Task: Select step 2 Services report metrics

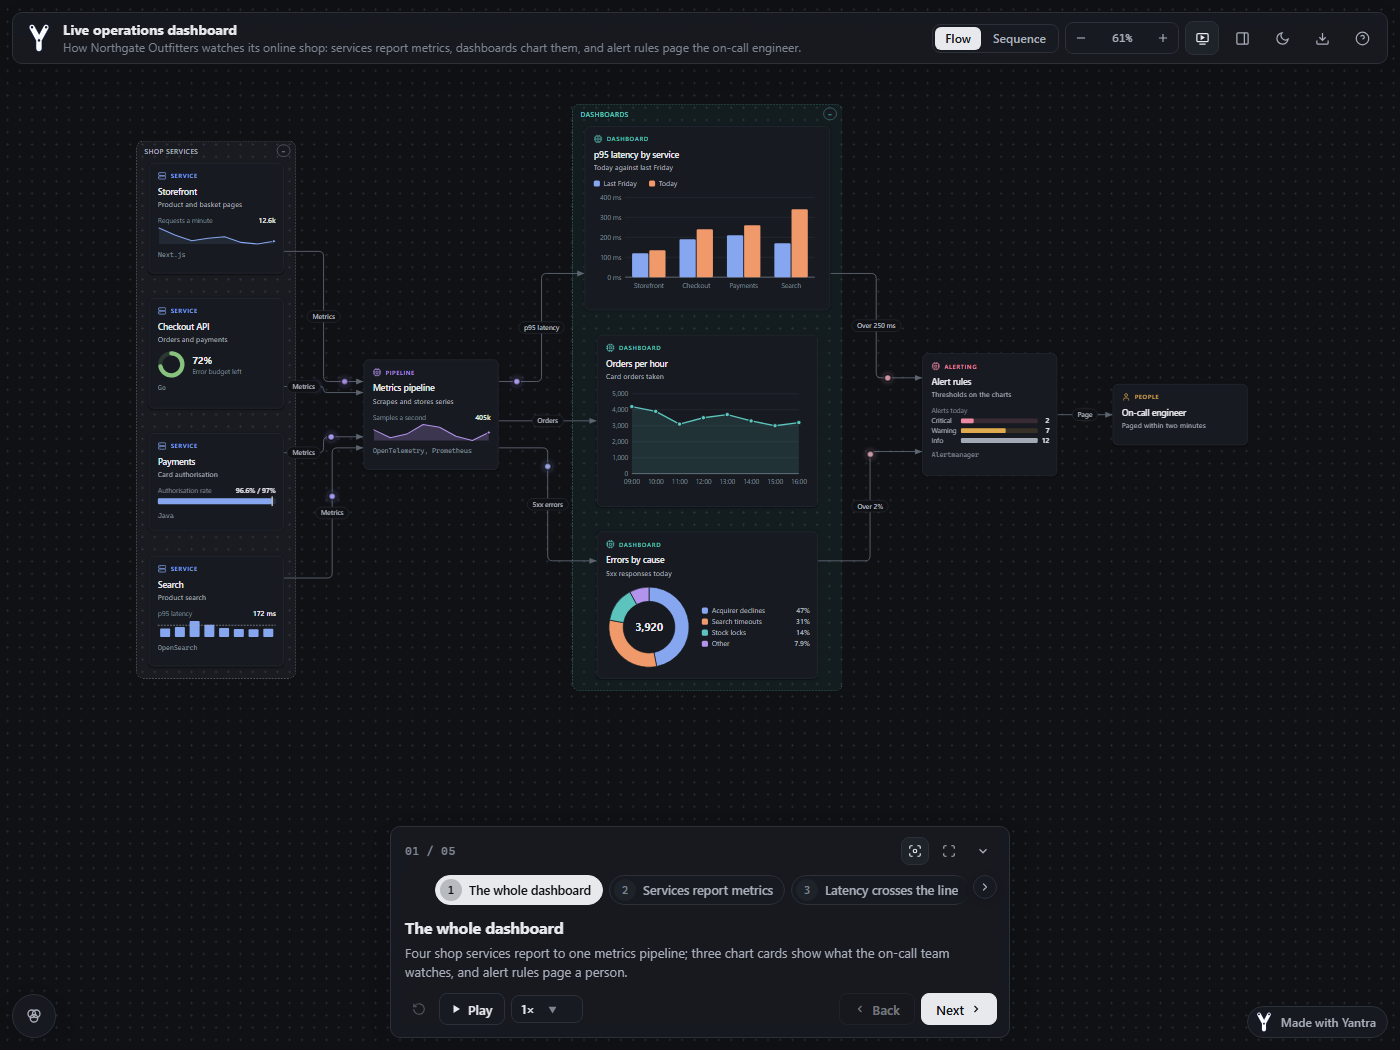Action: [x=697, y=890]
